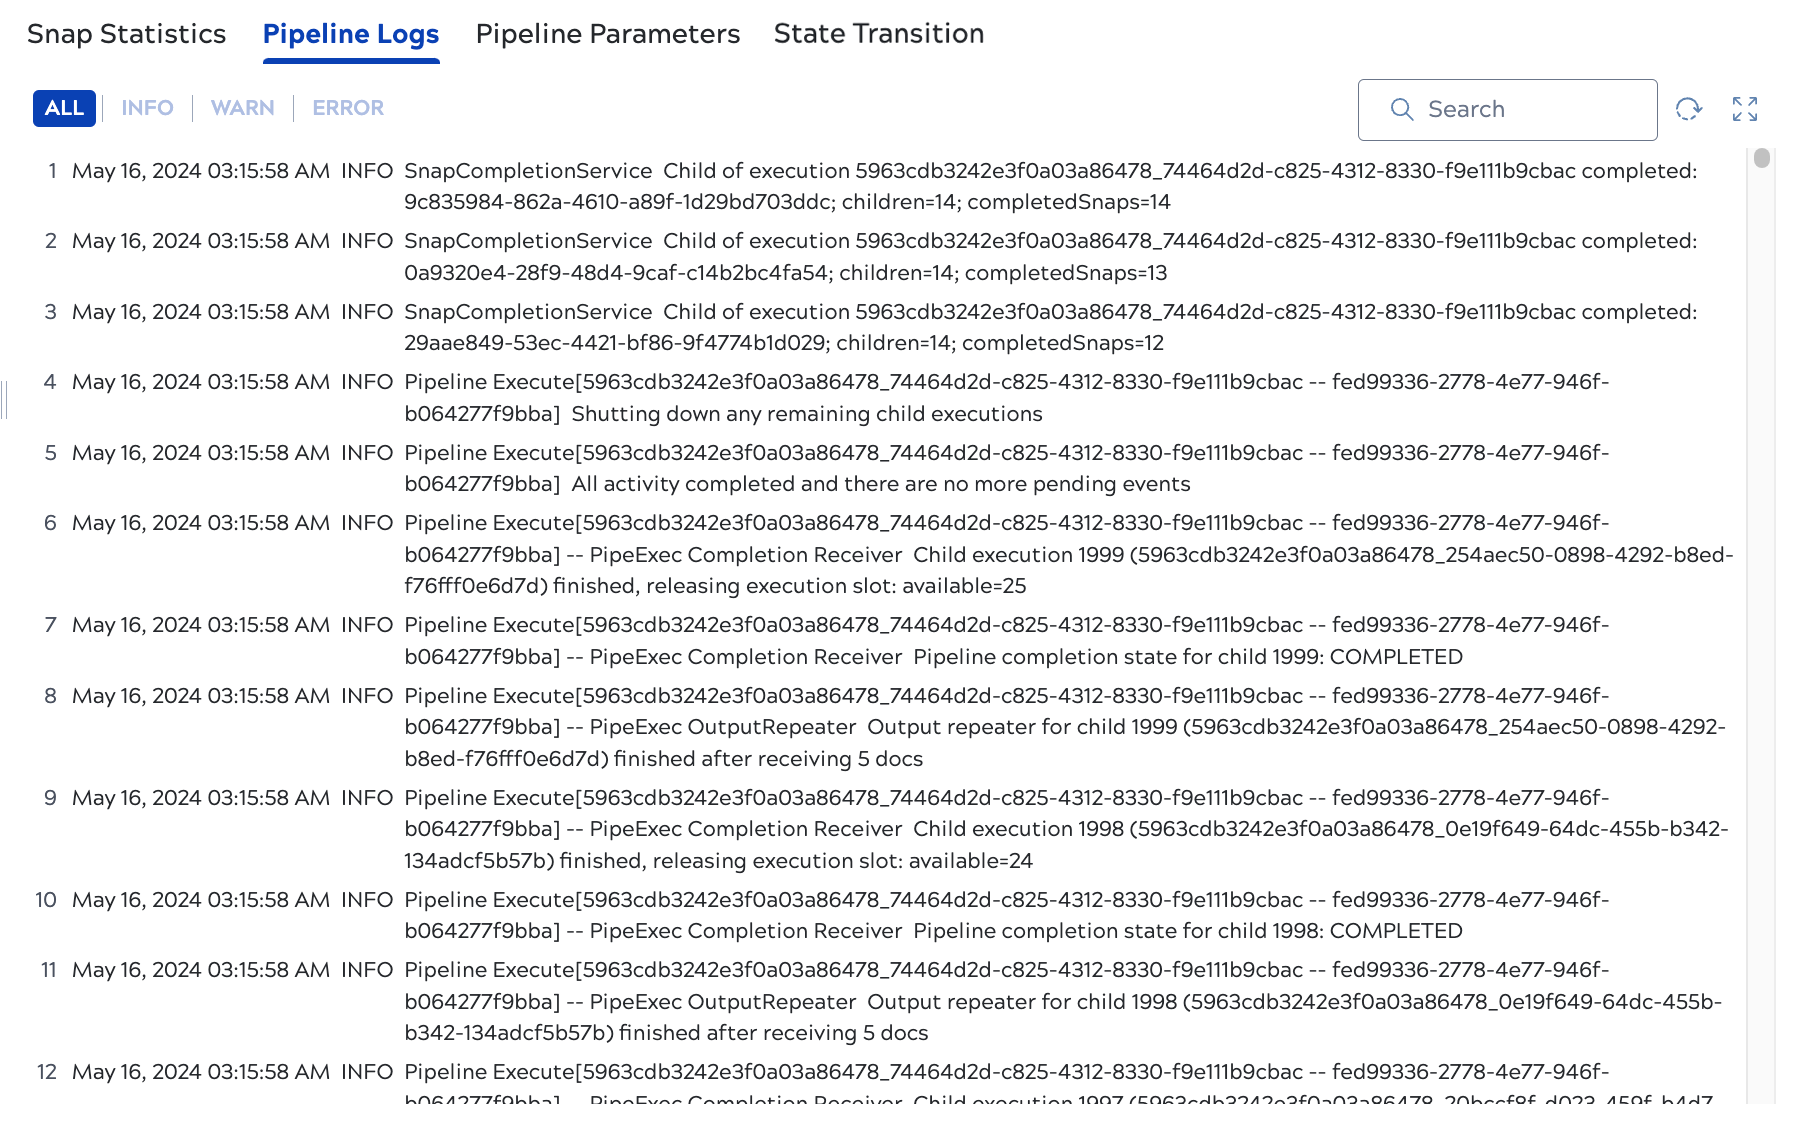Screen dimensions: 1798x1124
Task: Select the Pipeline Logs tab
Action: click(351, 34)
